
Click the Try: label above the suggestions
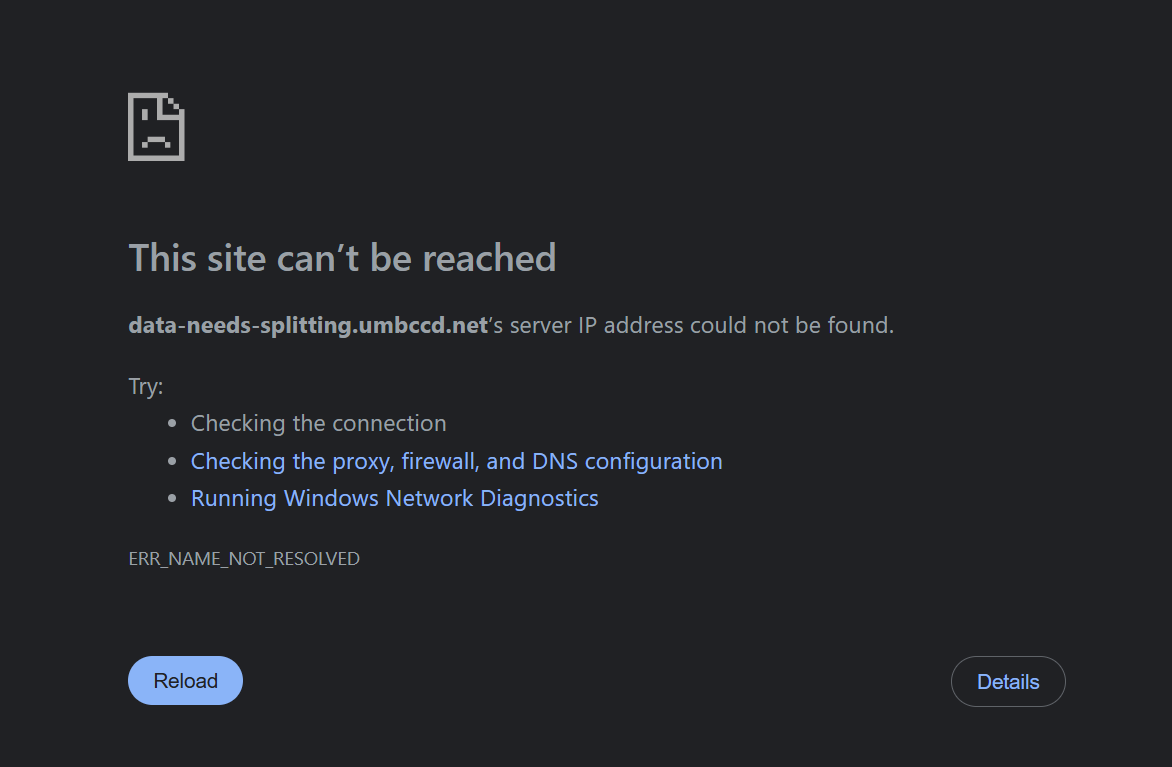pos(145,386)
